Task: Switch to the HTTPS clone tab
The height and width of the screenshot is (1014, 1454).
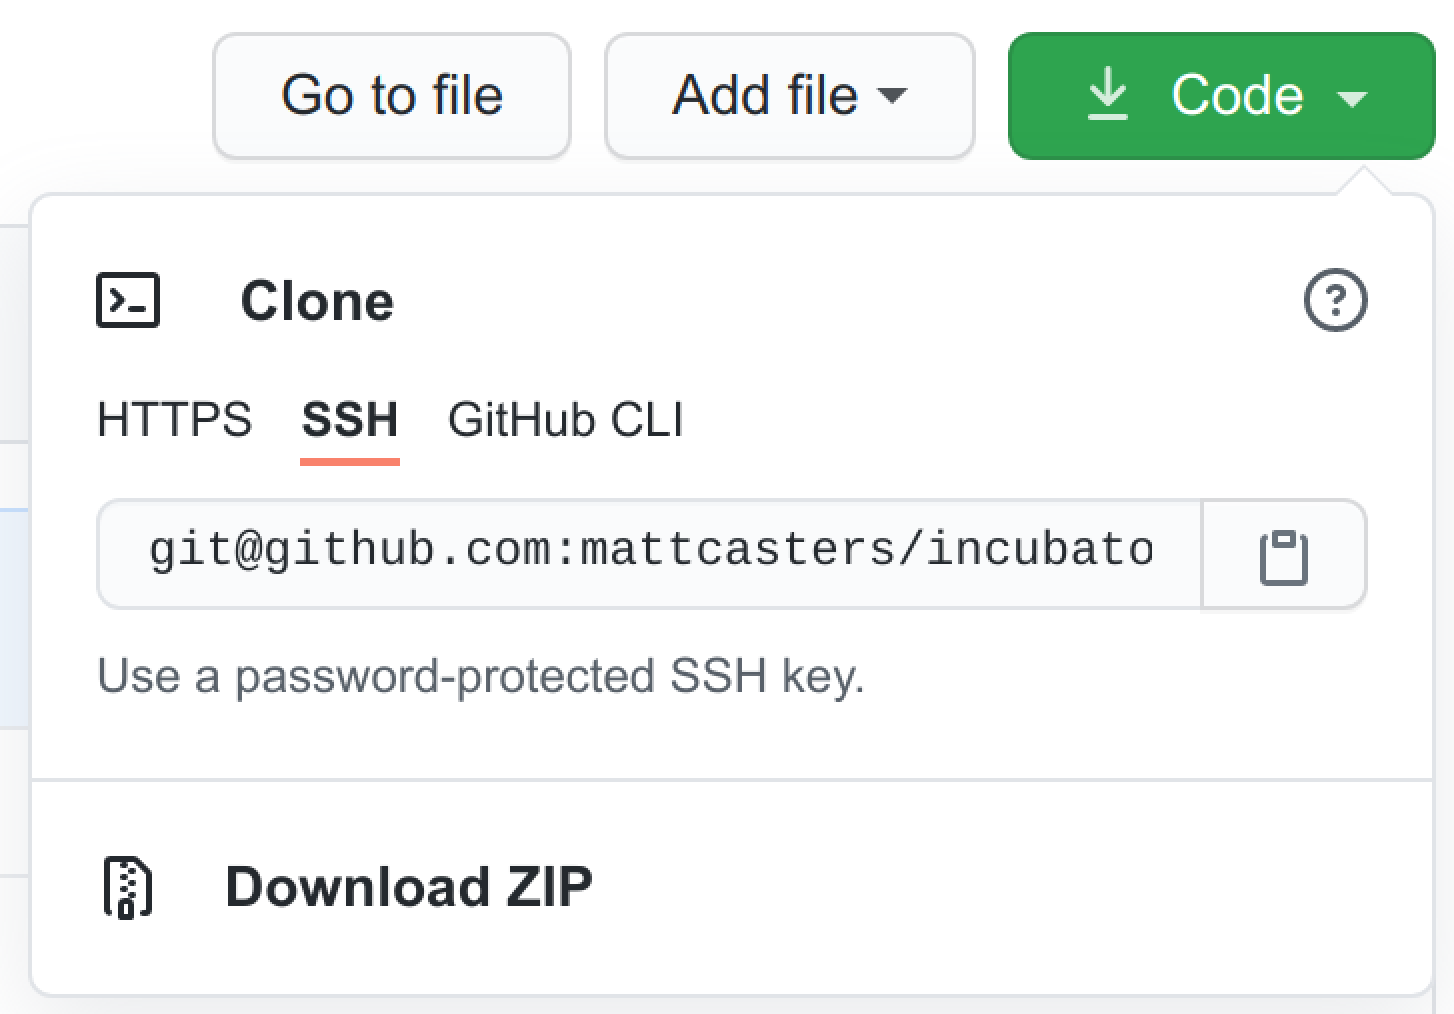Action: (x=174, y=420)
